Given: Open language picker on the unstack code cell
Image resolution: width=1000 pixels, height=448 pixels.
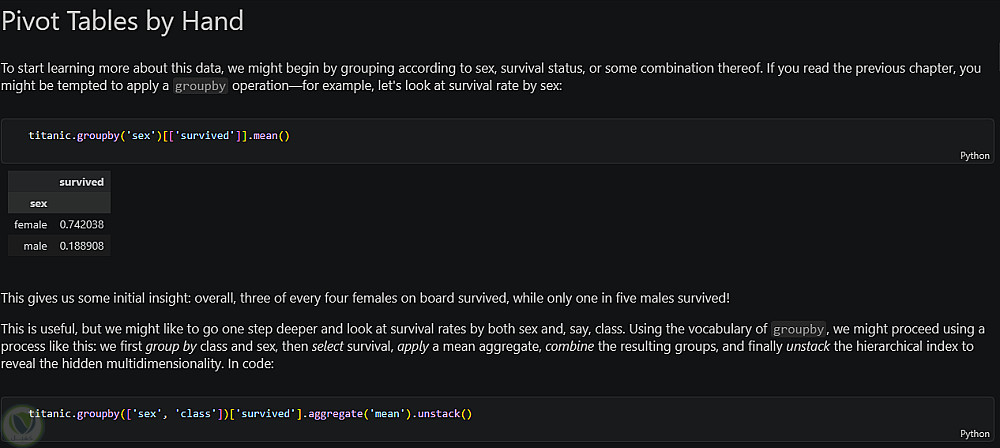Looking at the screenshot, I should (974, 433).
